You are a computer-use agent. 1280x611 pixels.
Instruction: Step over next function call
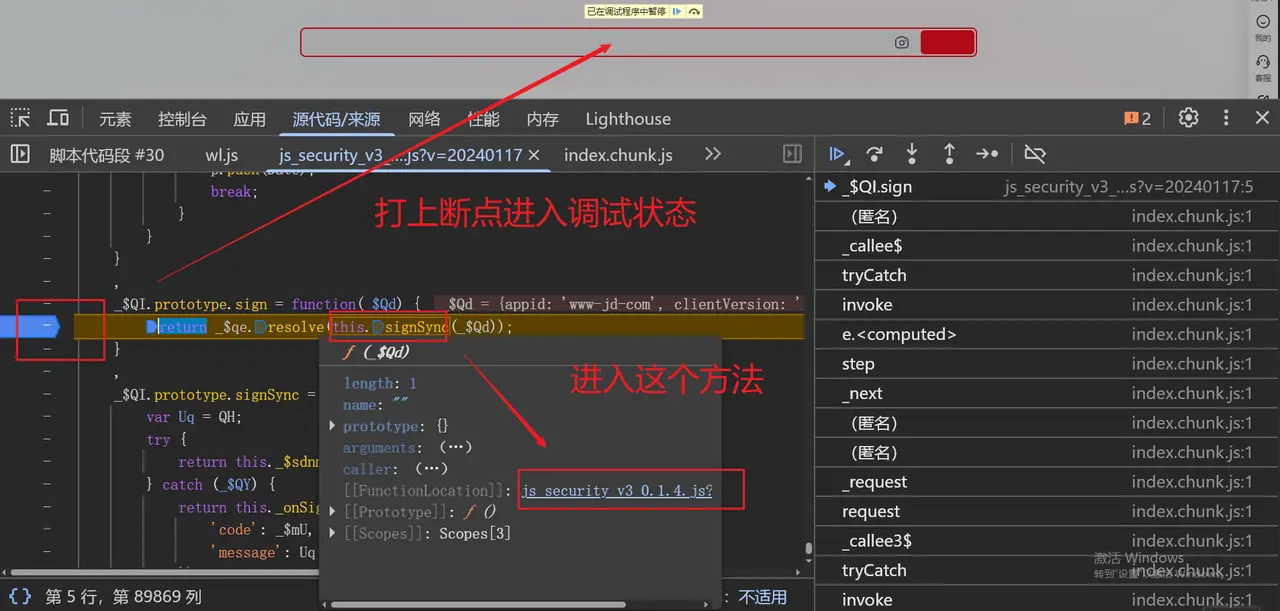874,154
